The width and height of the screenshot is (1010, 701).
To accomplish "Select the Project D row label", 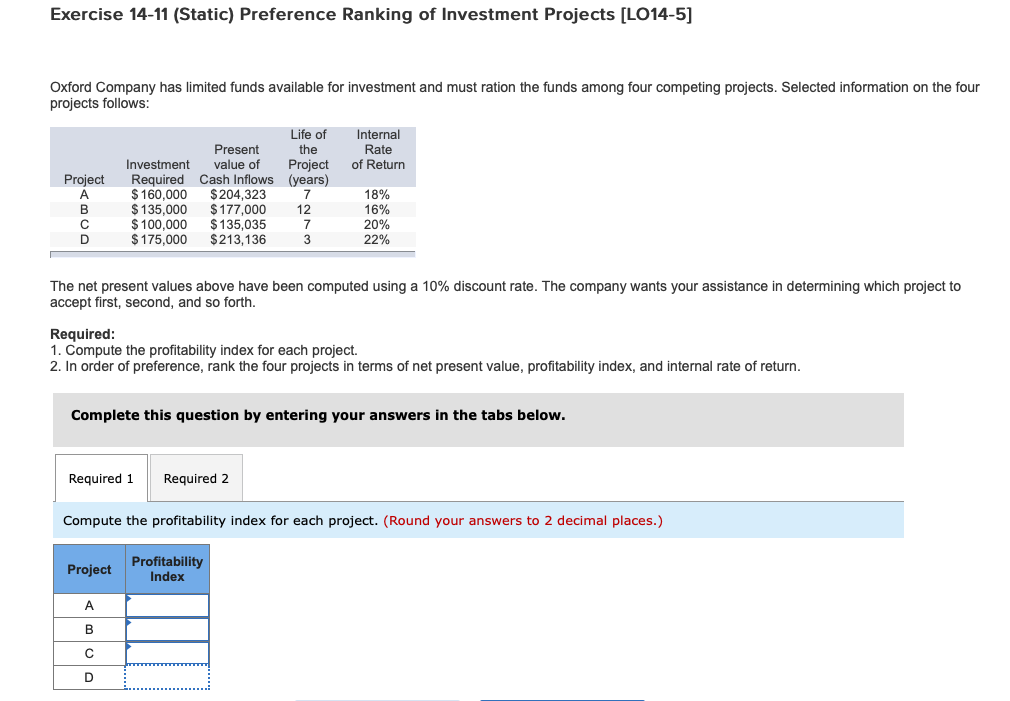I will 89,677.
